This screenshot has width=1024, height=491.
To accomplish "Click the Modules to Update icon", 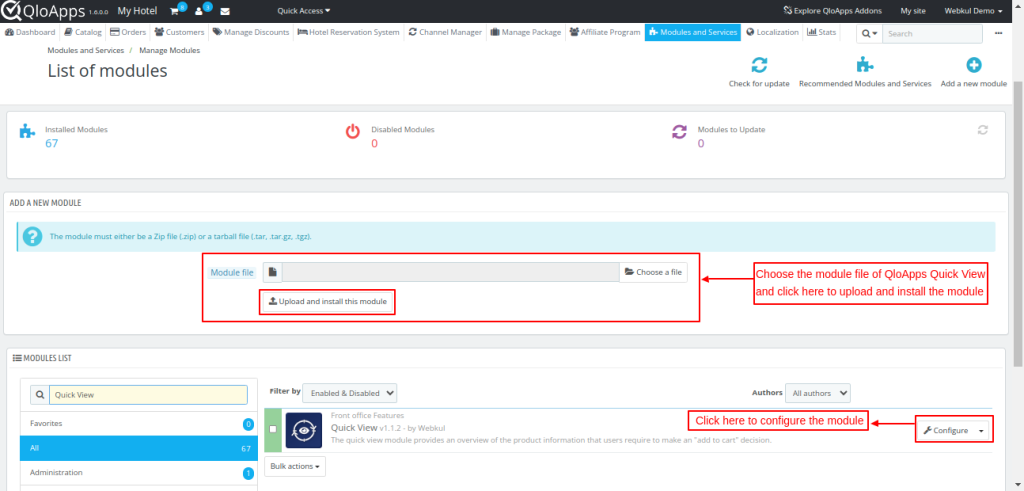I will coord(679,131).
